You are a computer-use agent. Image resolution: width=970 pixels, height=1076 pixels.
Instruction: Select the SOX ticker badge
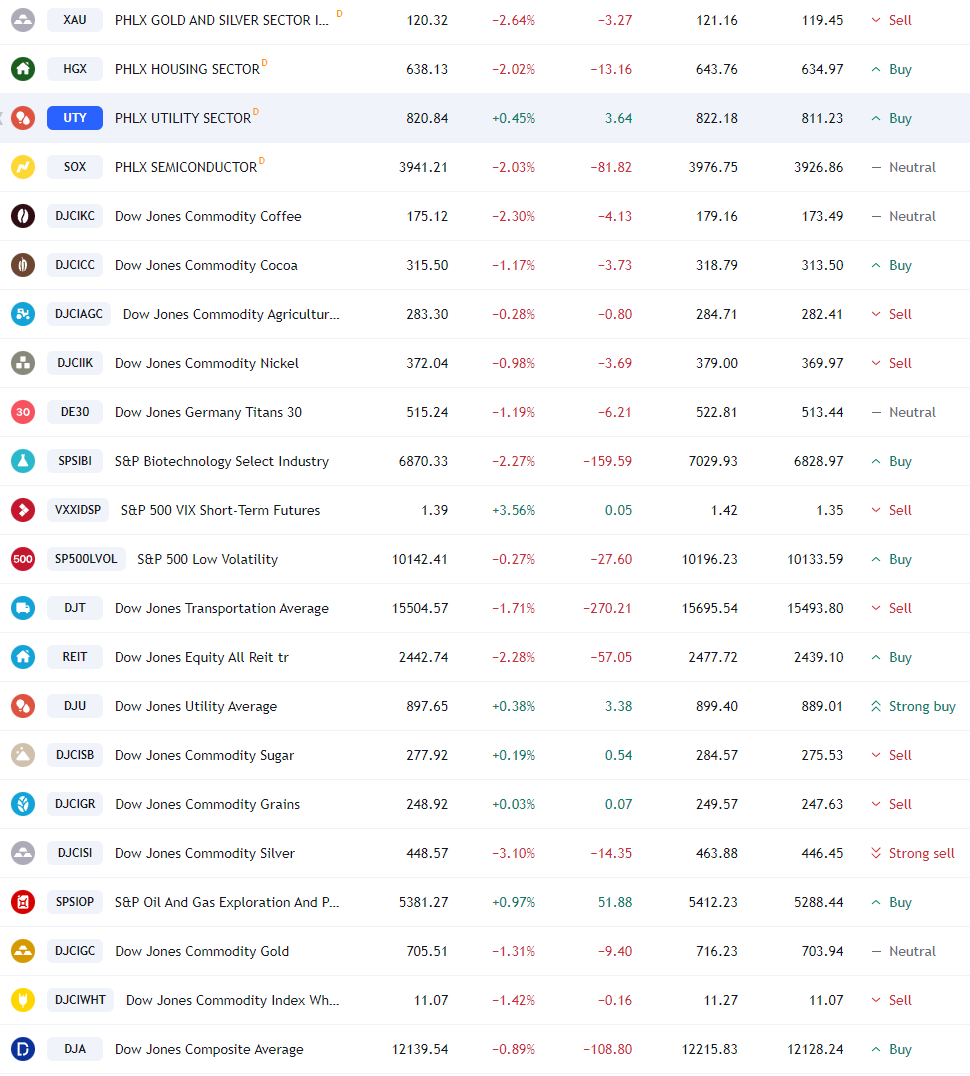[x=75, y=167]
